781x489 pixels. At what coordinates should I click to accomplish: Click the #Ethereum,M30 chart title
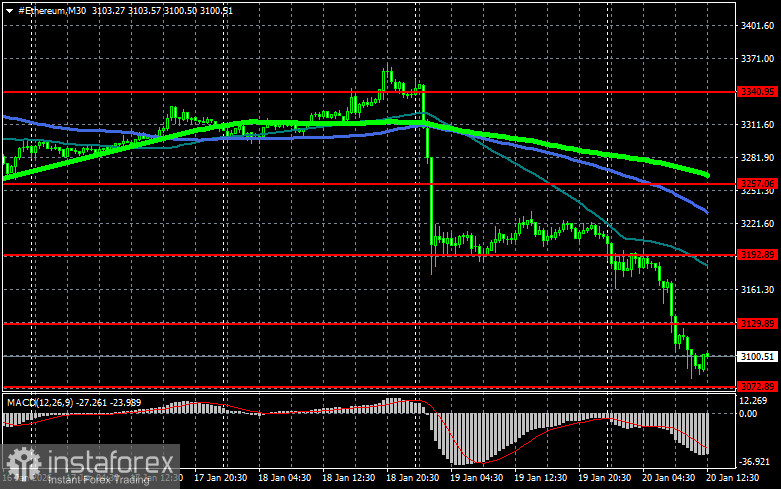[52, 10]
